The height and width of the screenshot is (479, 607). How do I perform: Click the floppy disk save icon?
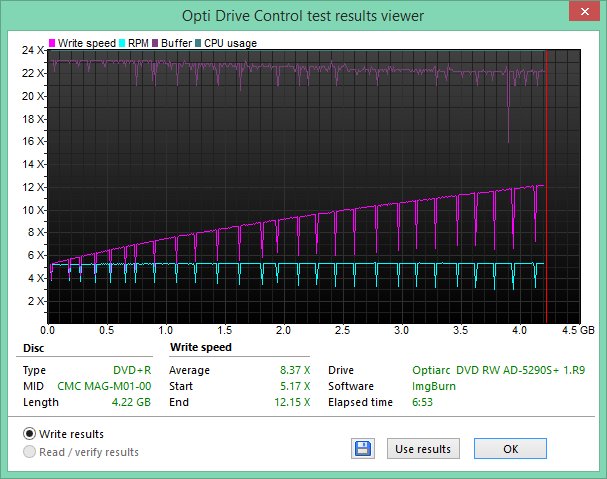(363, 449)
